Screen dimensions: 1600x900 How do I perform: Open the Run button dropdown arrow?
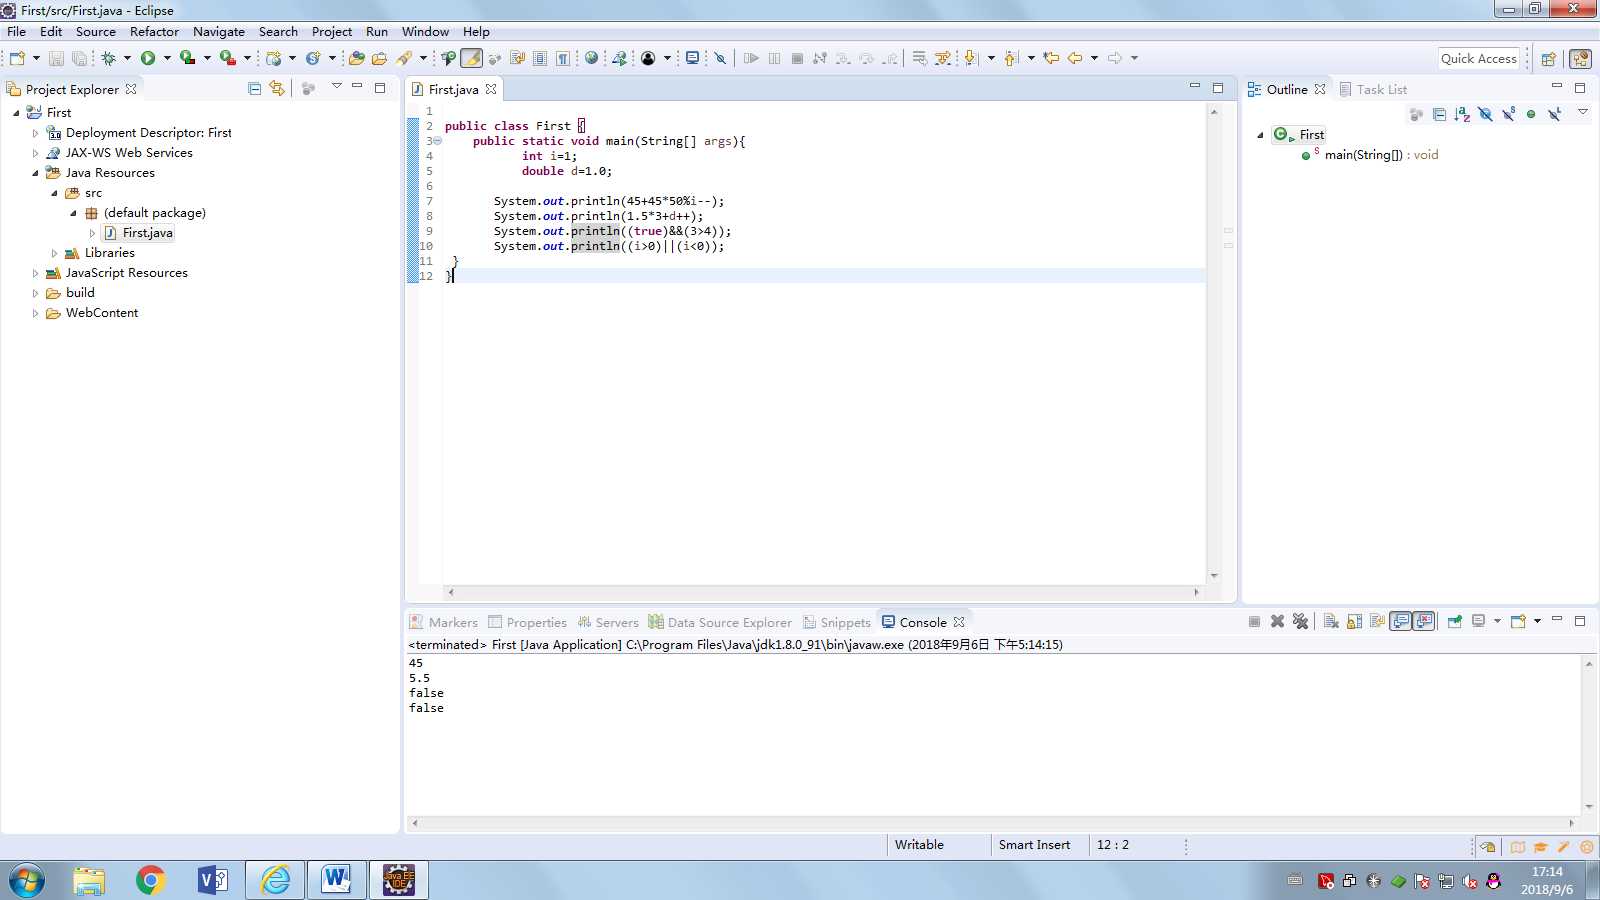[167, 58]
